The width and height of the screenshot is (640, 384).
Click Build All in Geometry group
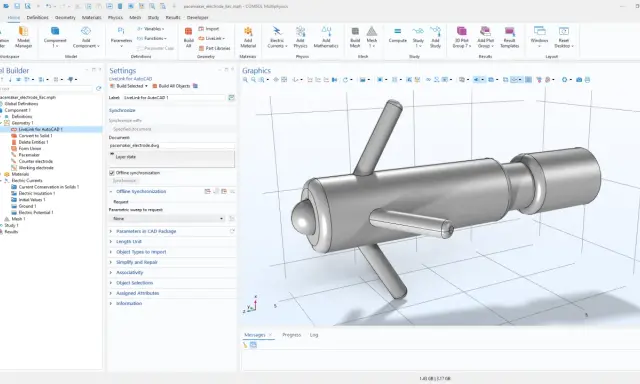pos(188,37)
